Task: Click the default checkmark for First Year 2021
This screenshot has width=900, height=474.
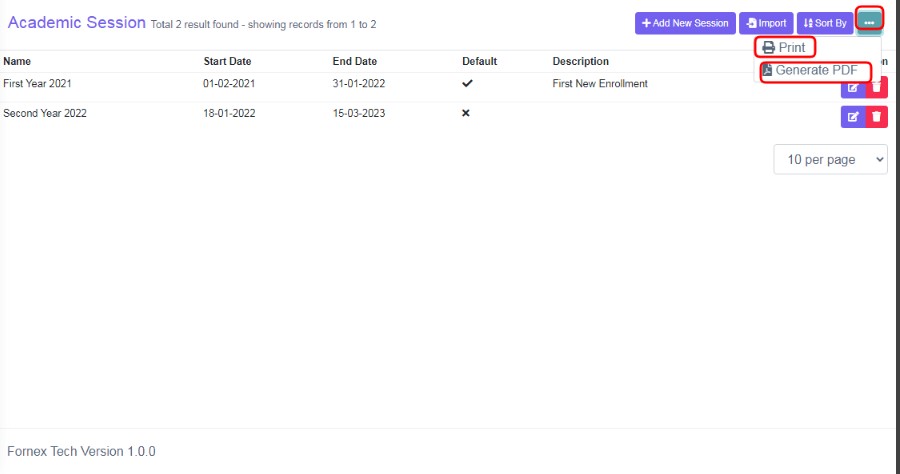Action: pyautogui.click(x=467, y=83)
